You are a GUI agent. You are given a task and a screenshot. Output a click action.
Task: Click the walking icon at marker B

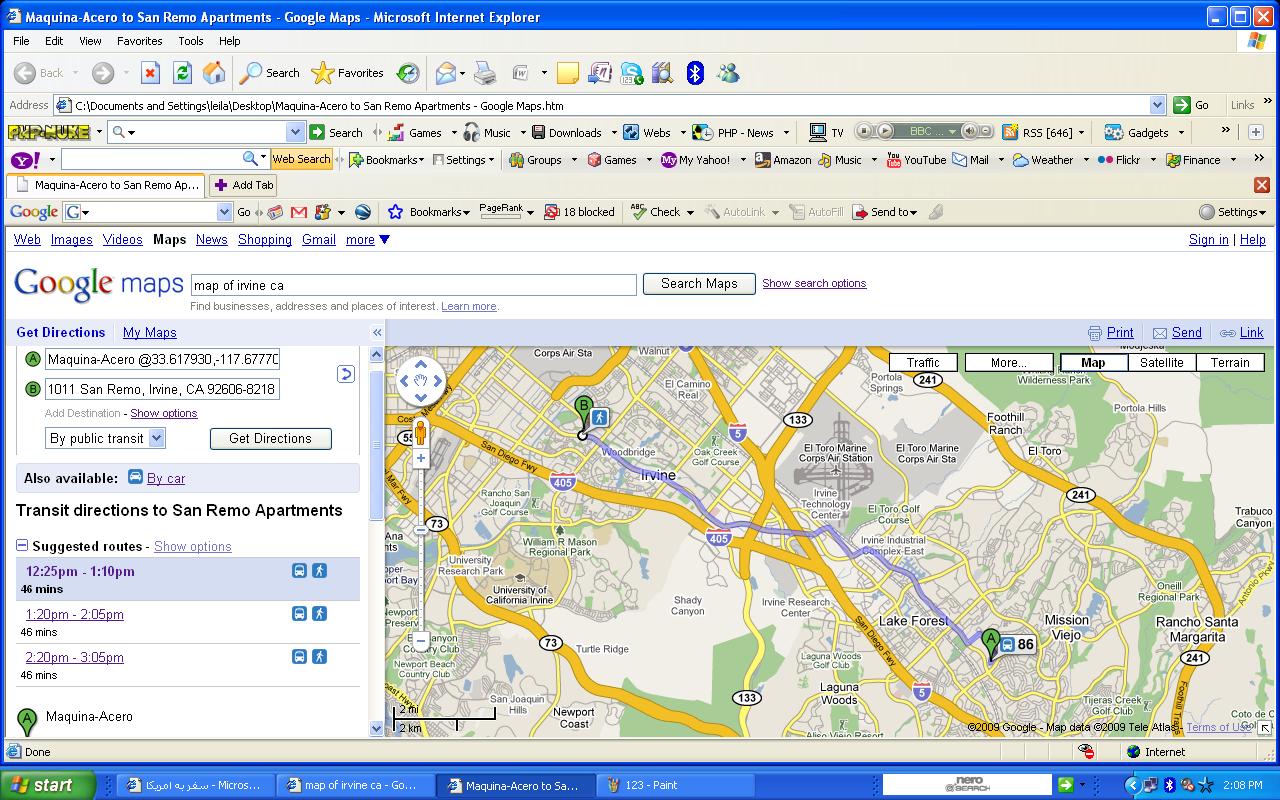(600, 417)
